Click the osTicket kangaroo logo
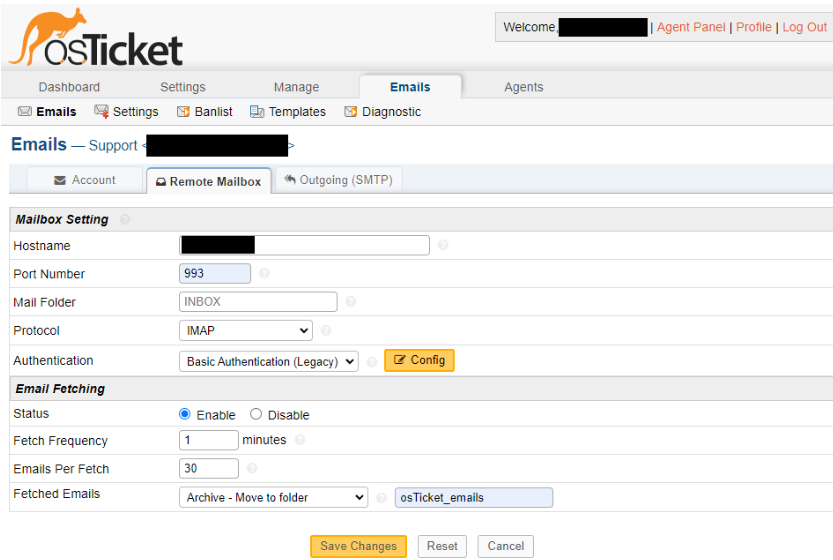This screenshot has width=833, height=560. [96, 40]
